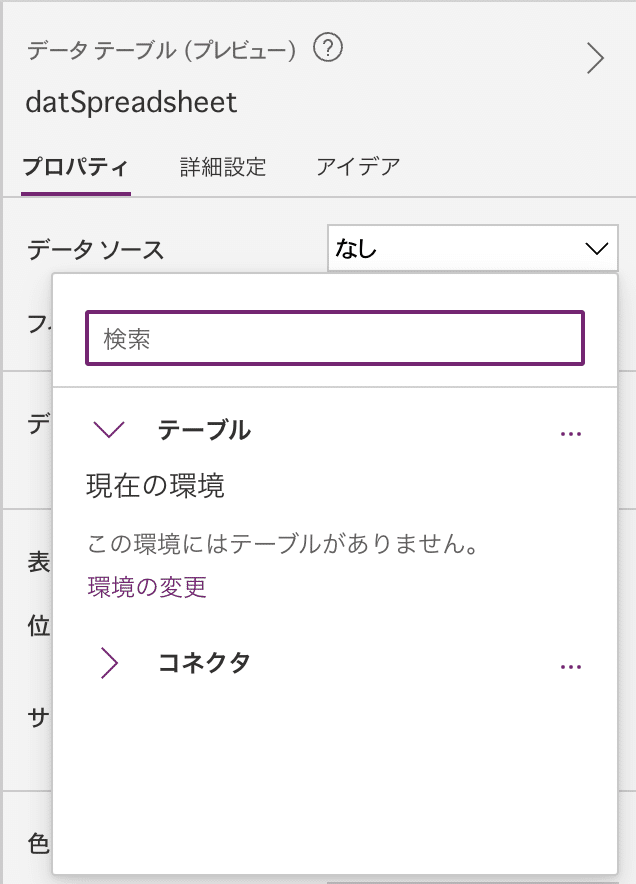This screenshot has width=636, height=884.
Task: Click the 現在の環境 heading
Action: click(156, 487)
